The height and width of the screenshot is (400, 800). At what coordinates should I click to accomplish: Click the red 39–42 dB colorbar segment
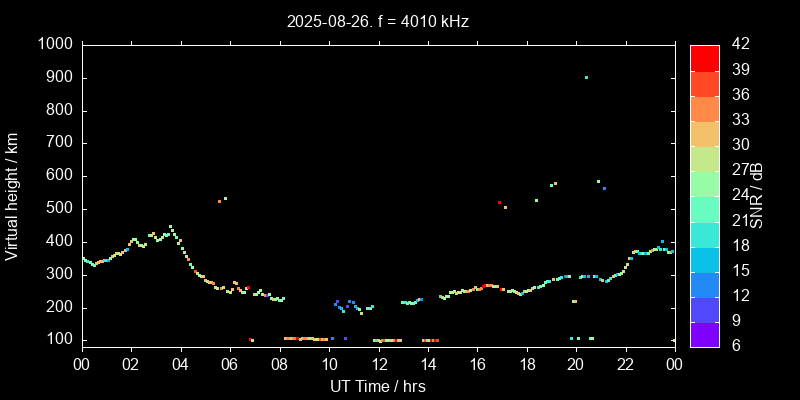coord(704,57)
